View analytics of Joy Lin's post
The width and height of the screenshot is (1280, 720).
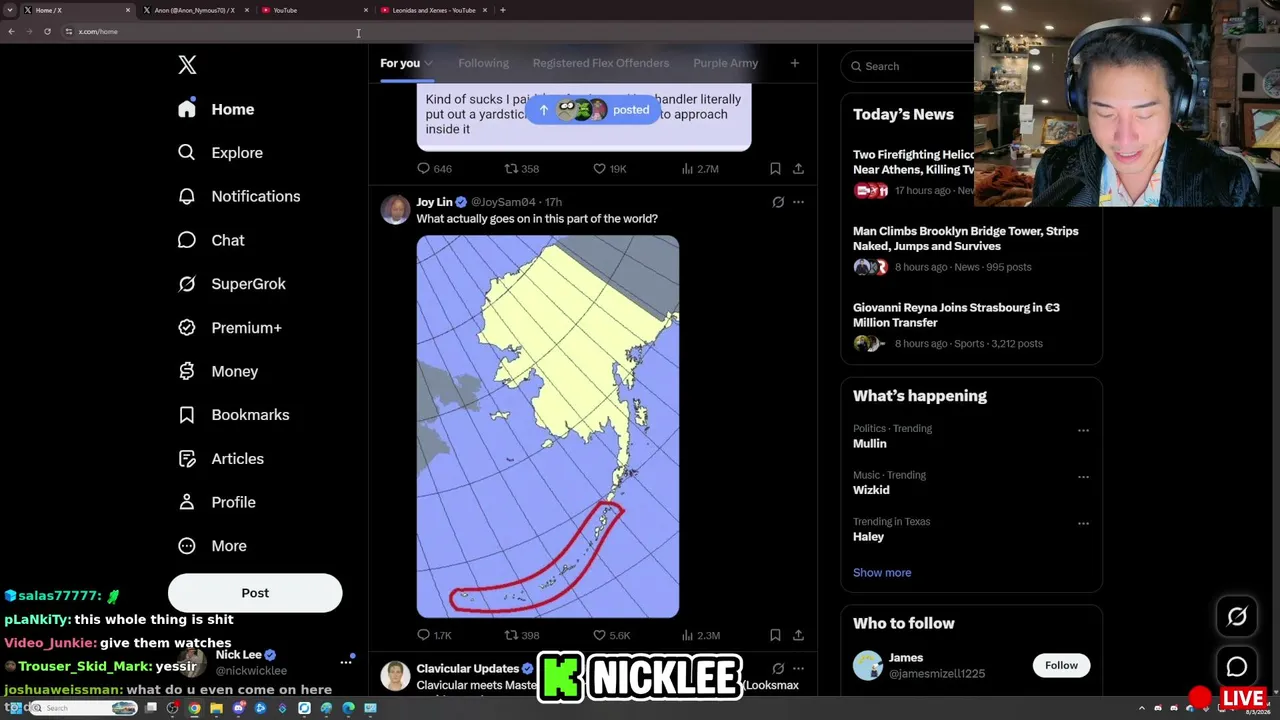tap(700, 635)
